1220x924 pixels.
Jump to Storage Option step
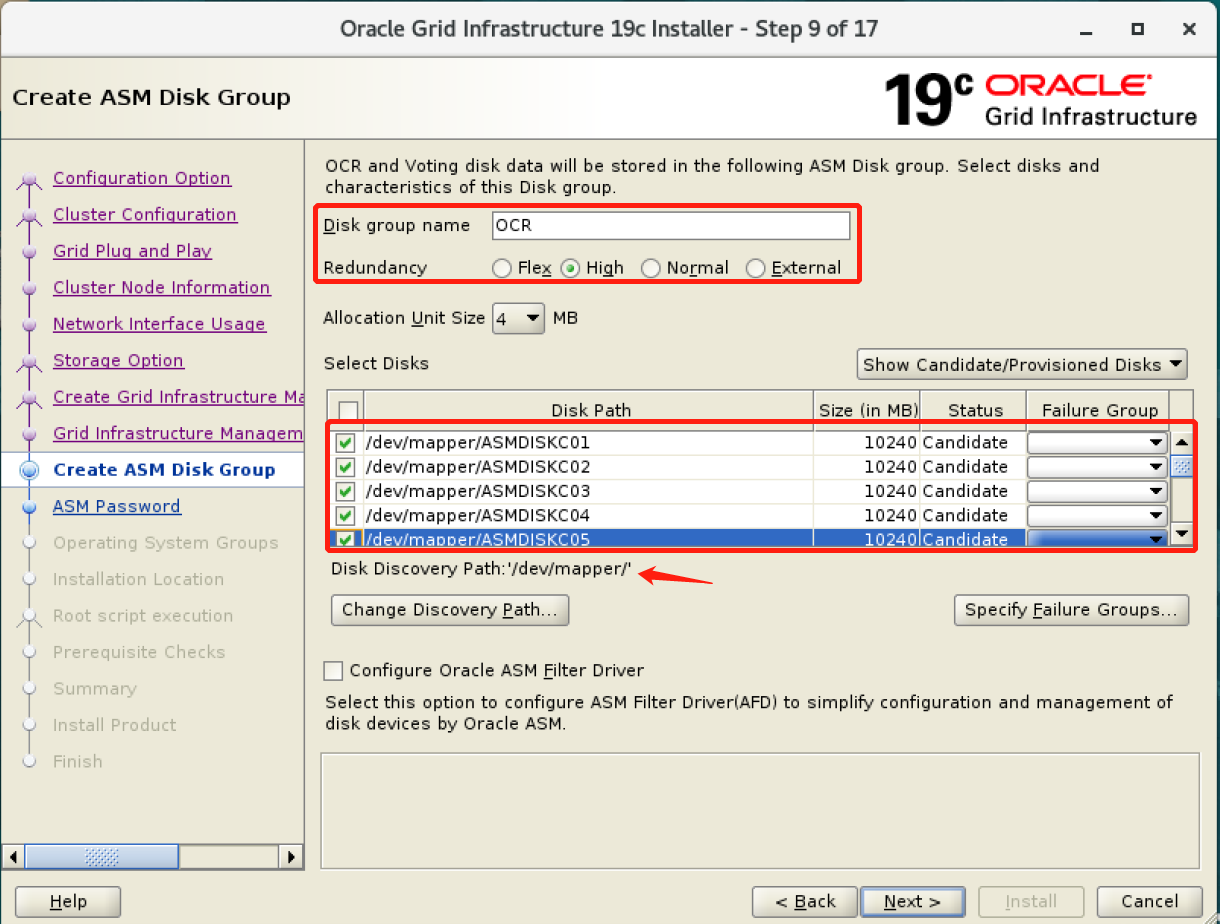(118, 360)
